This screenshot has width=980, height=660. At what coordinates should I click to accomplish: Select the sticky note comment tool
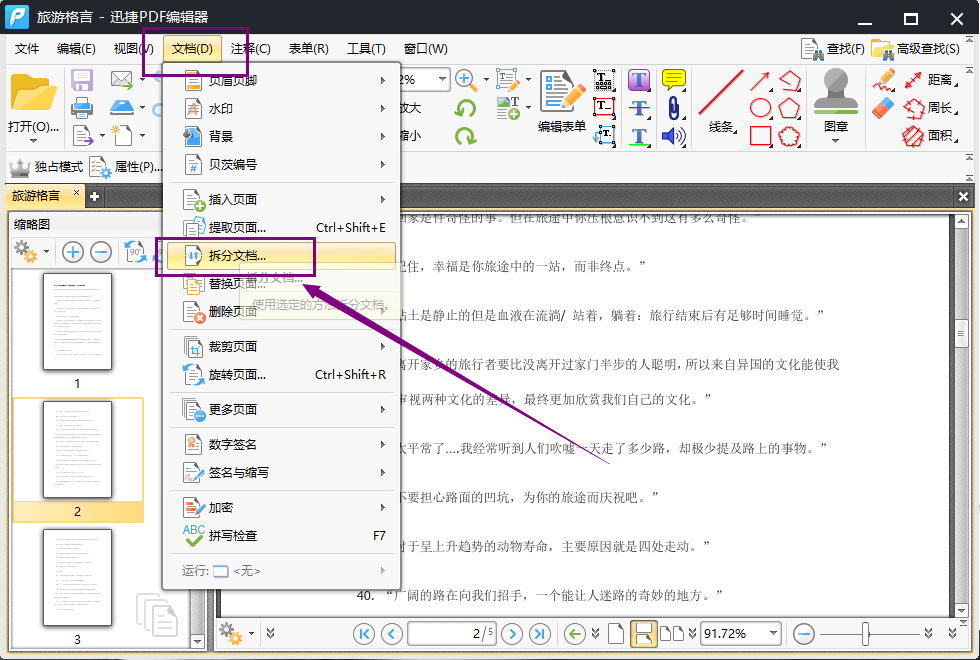pyautogui.click(x=674, y=80)
